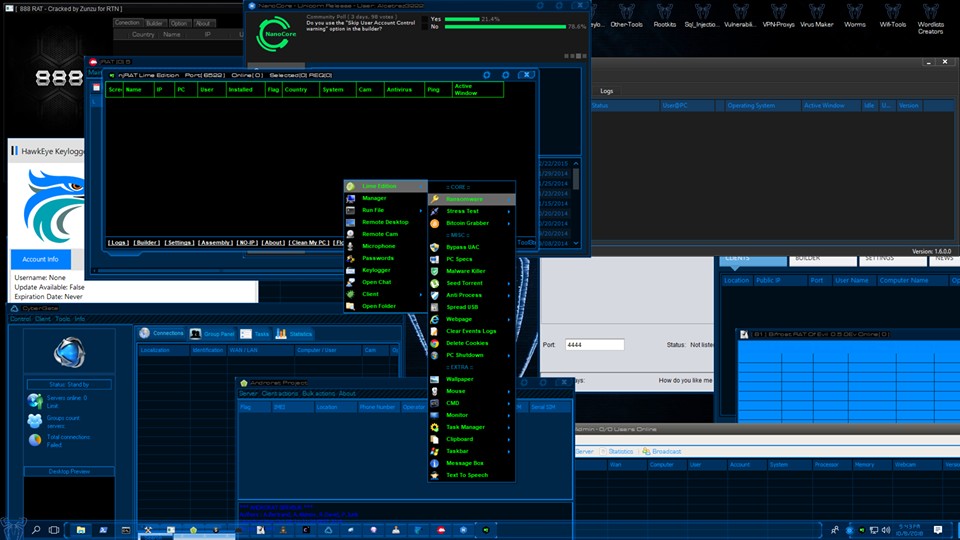Click the green No poll bar
Viewport: 960px width, 540px height.
505,27
